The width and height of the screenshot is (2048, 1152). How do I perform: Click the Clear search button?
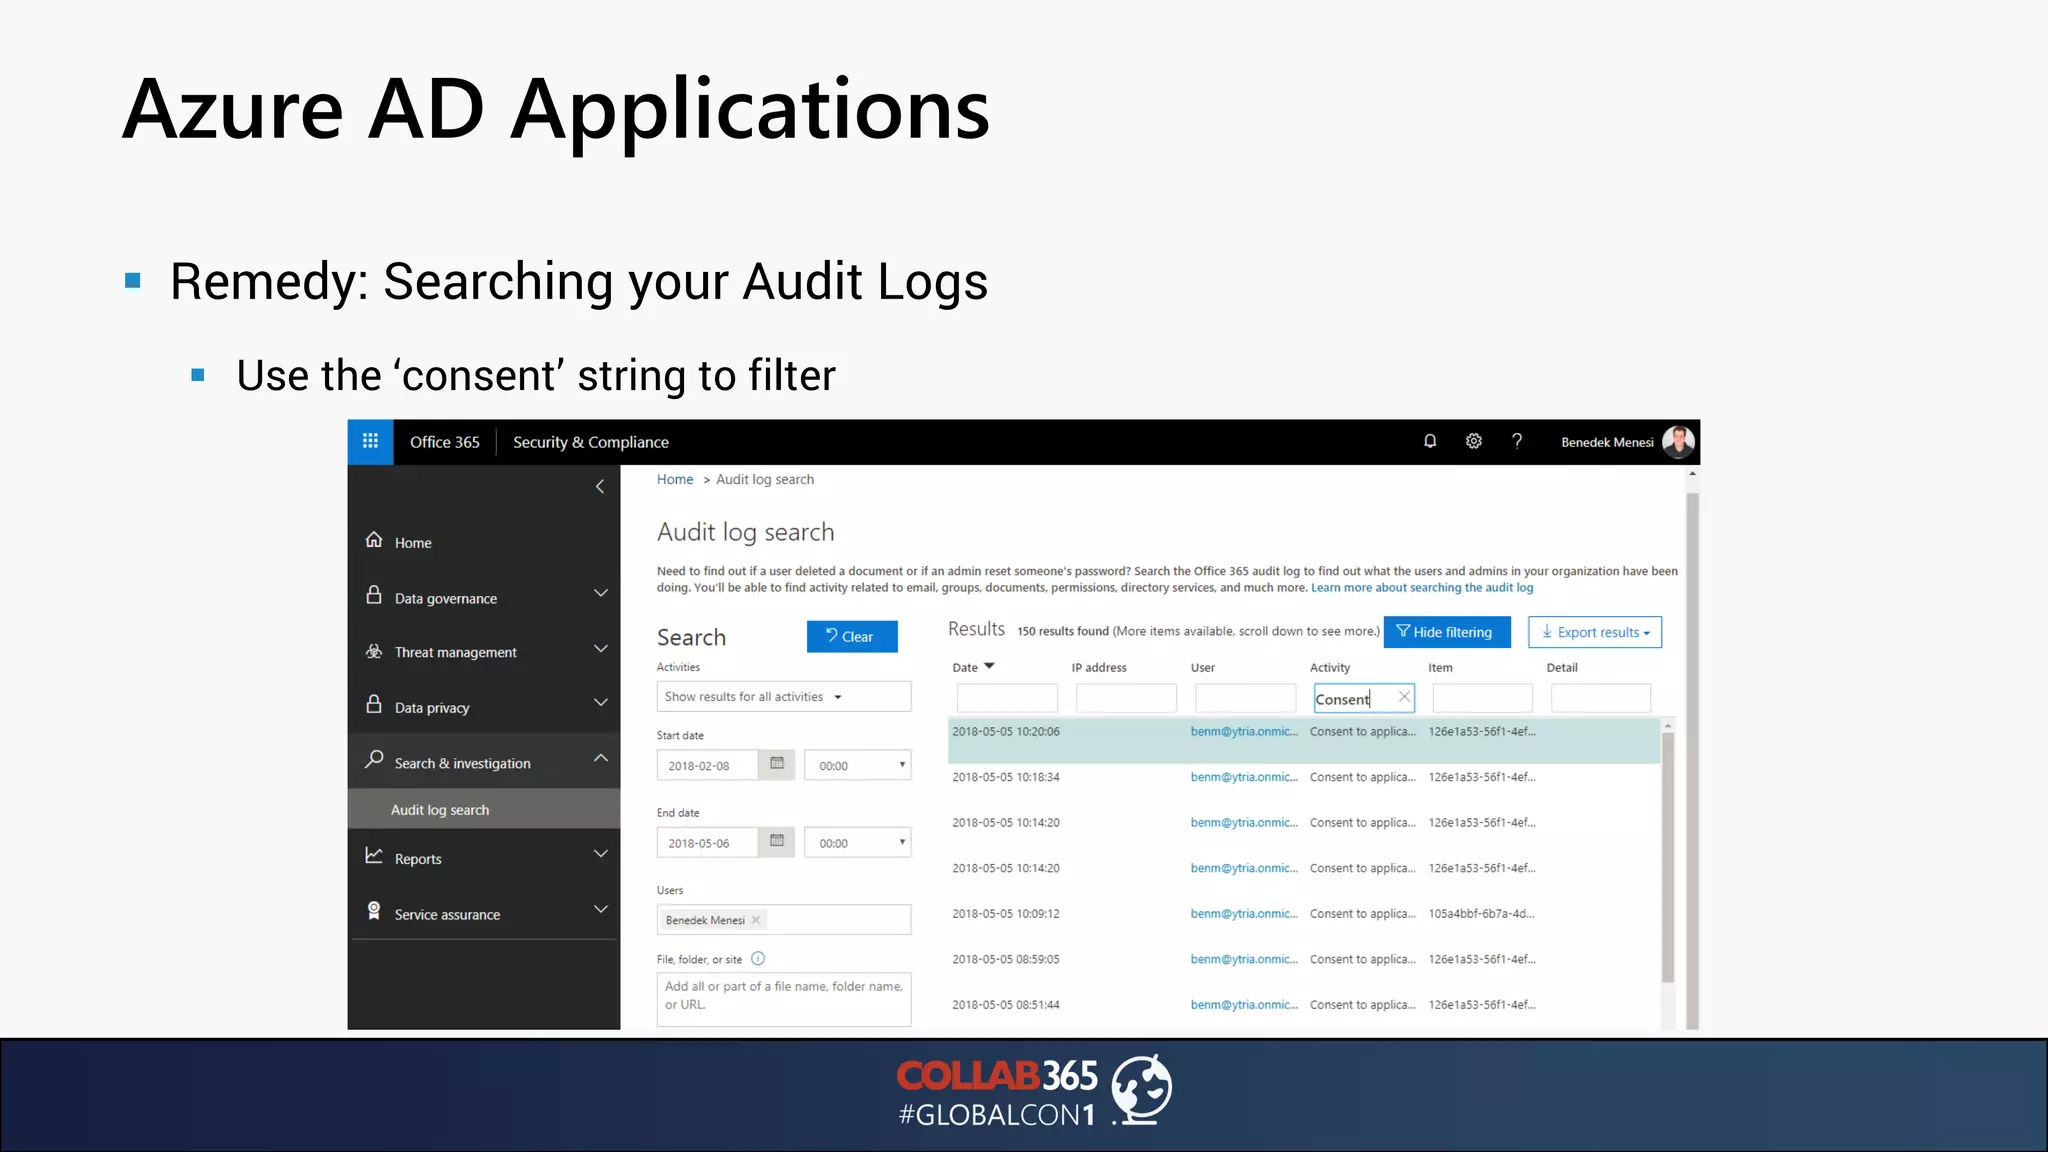coord(852,636)
